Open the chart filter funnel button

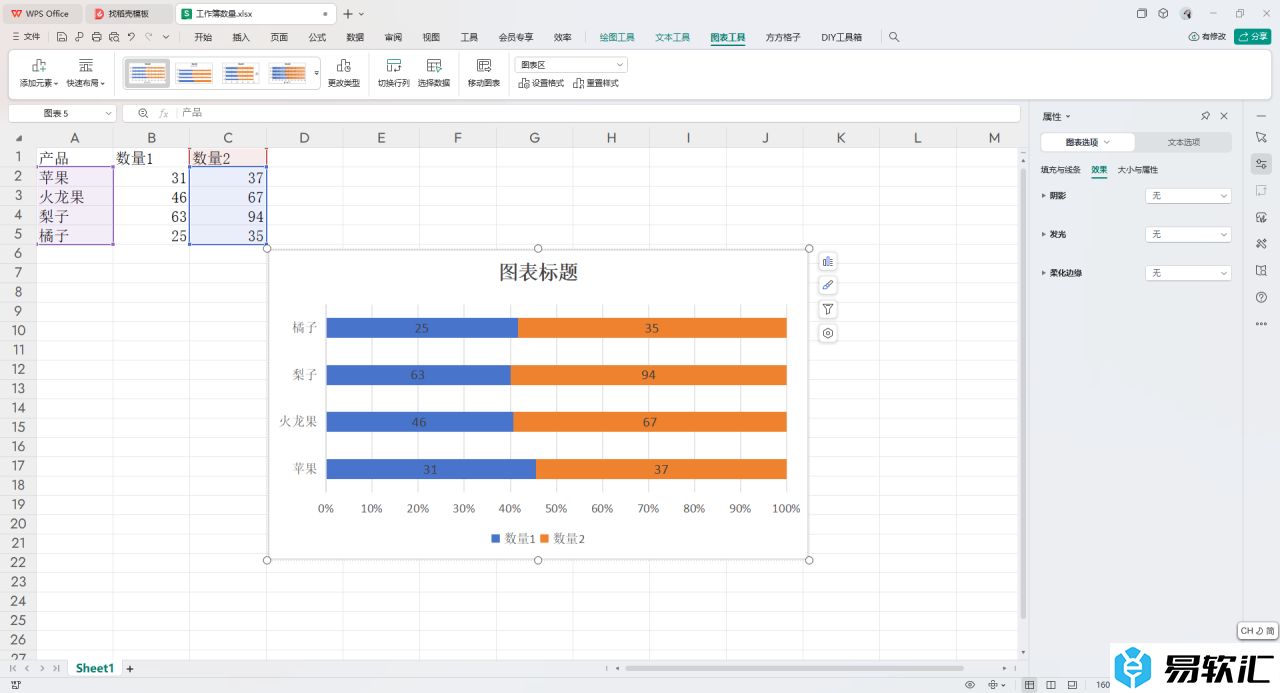(827, 310)
